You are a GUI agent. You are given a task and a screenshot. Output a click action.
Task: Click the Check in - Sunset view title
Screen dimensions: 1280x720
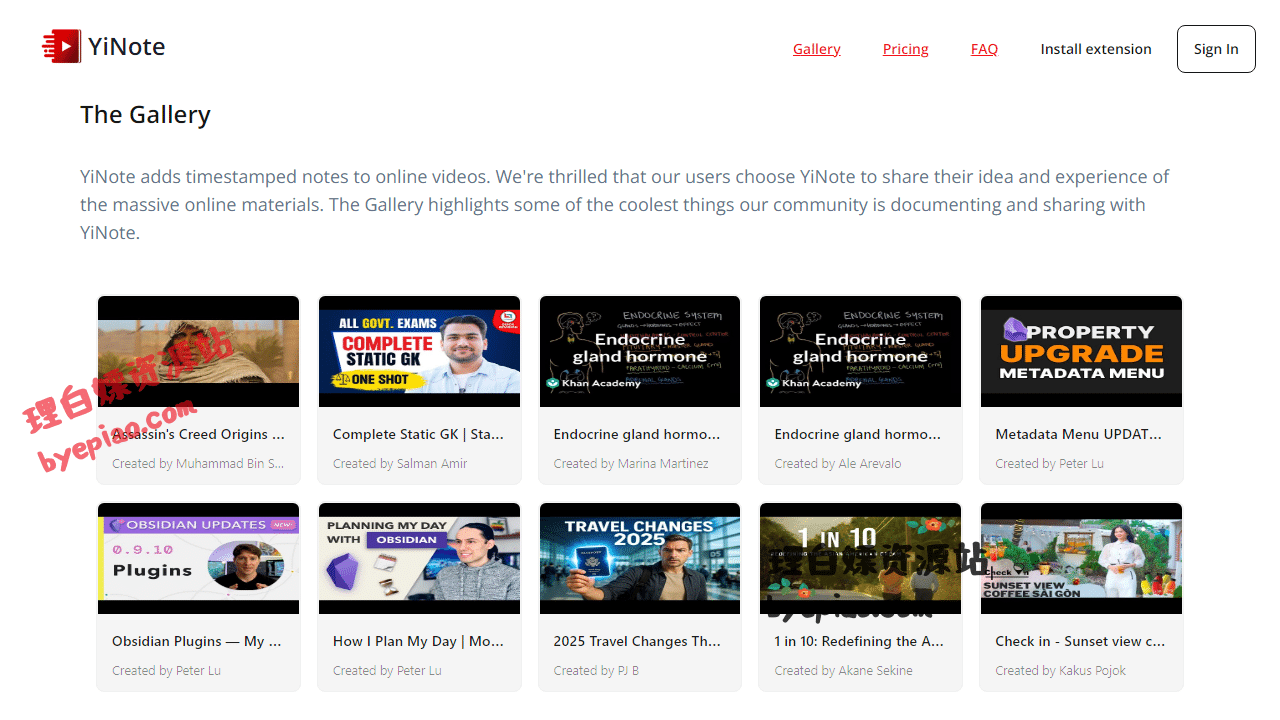pyautogui.click(x=1080, y=641)
